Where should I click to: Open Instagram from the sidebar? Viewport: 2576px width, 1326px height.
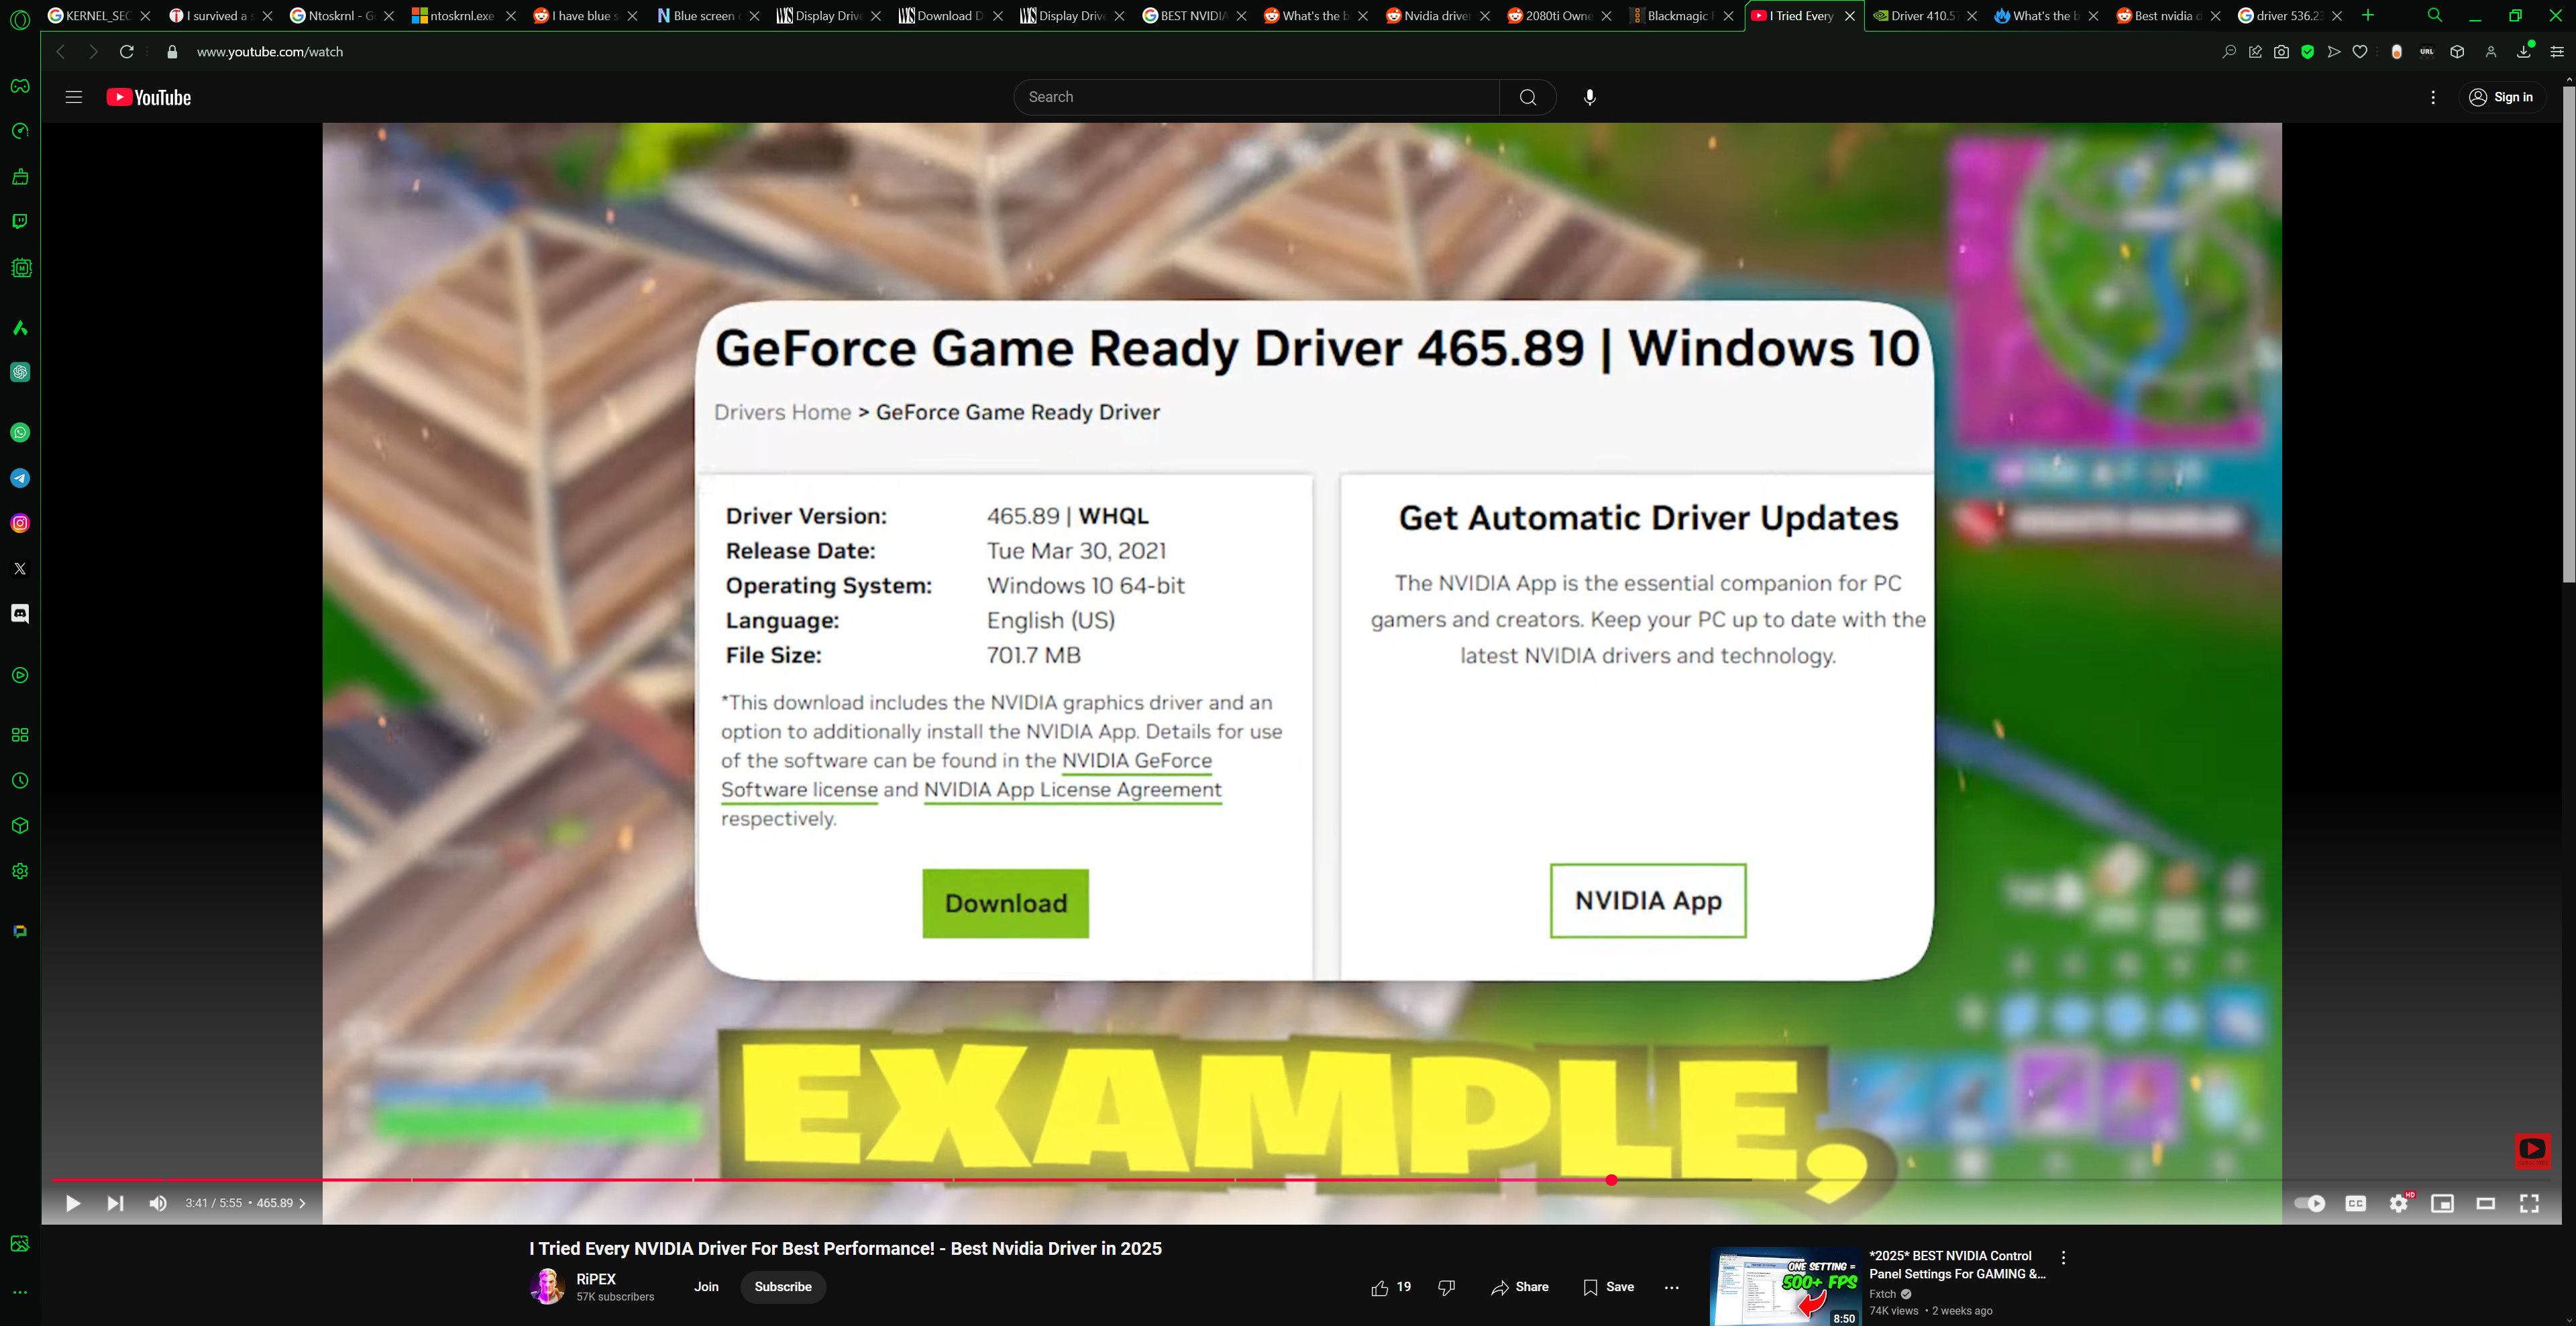(x=20, y=523)
